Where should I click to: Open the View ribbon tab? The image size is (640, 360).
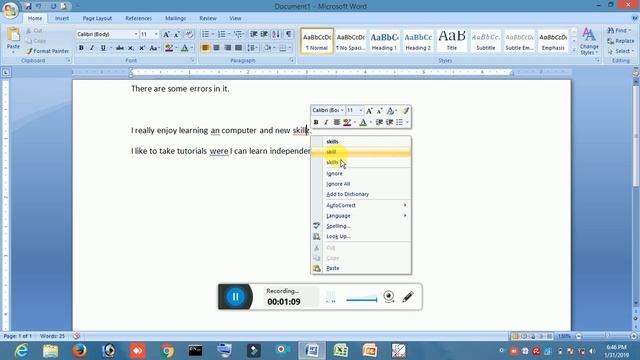click(x=235, y=18)
